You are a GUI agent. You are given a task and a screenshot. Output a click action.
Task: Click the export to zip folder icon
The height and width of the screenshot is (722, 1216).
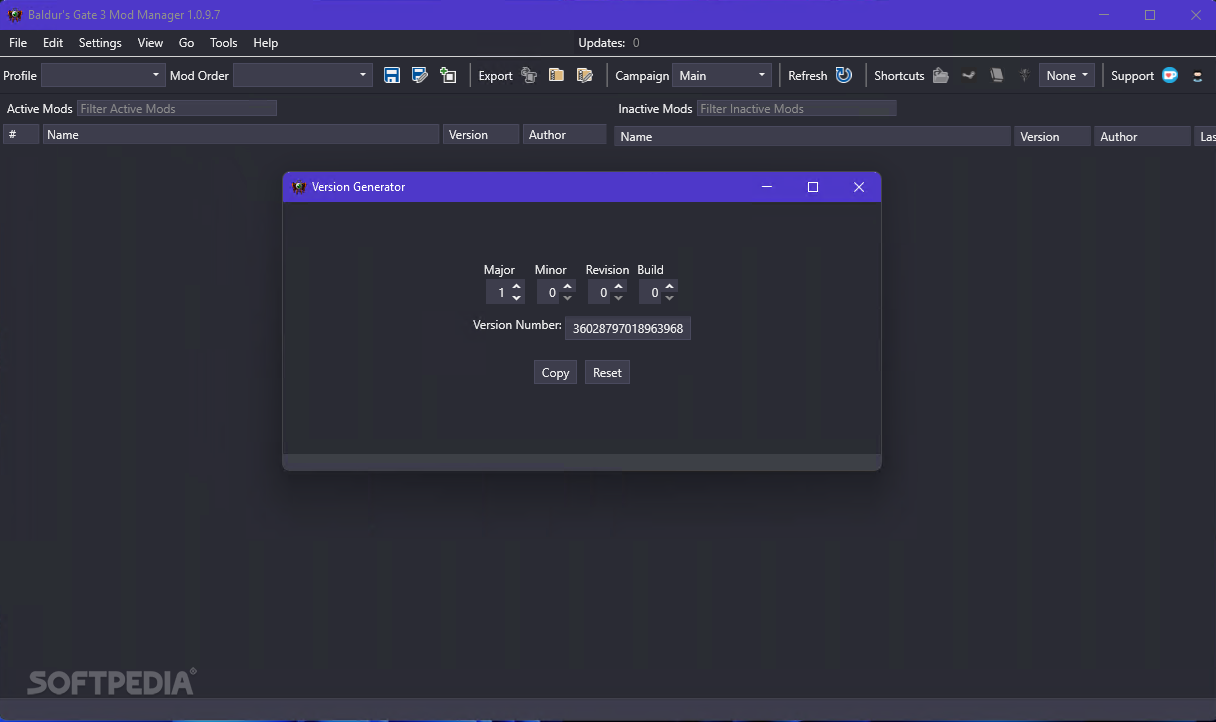click(557, 75)
